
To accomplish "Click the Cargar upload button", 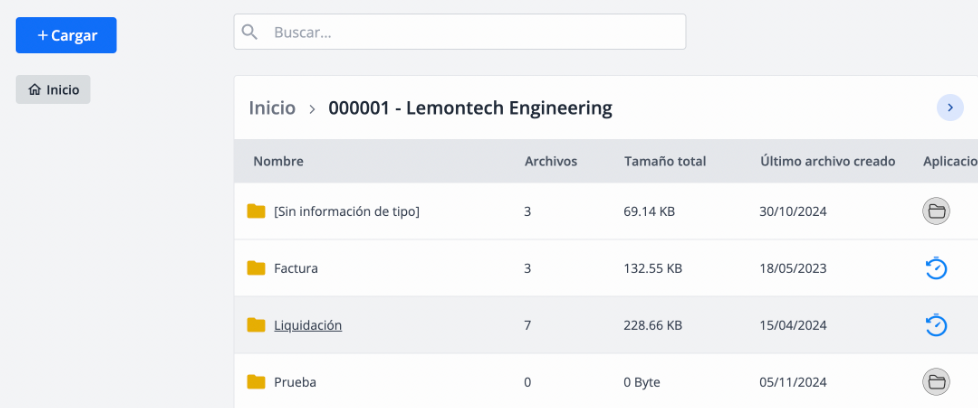I will (66, 35).
